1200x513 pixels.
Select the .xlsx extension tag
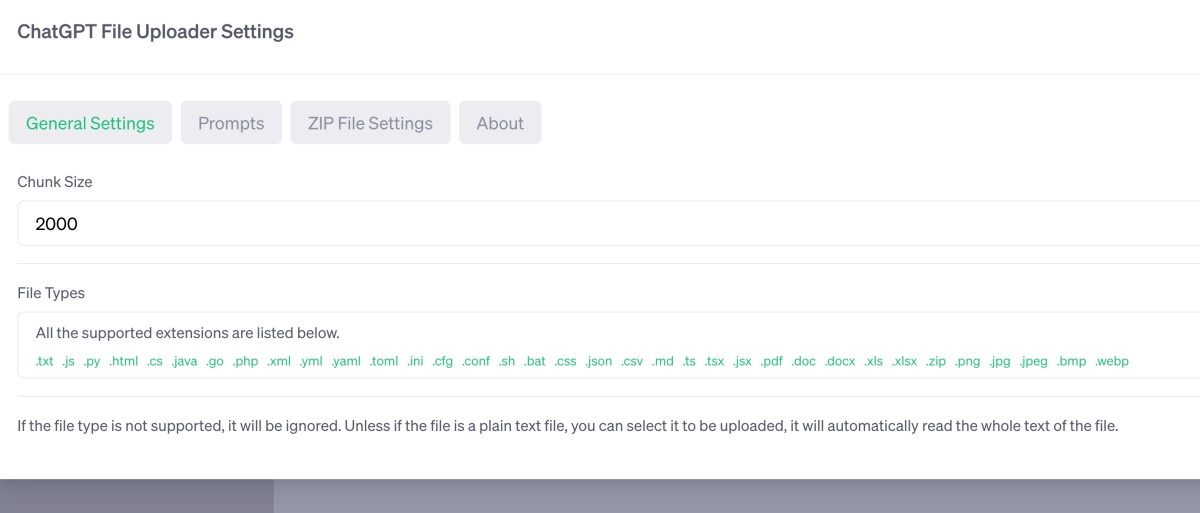[x=904, y=362]
